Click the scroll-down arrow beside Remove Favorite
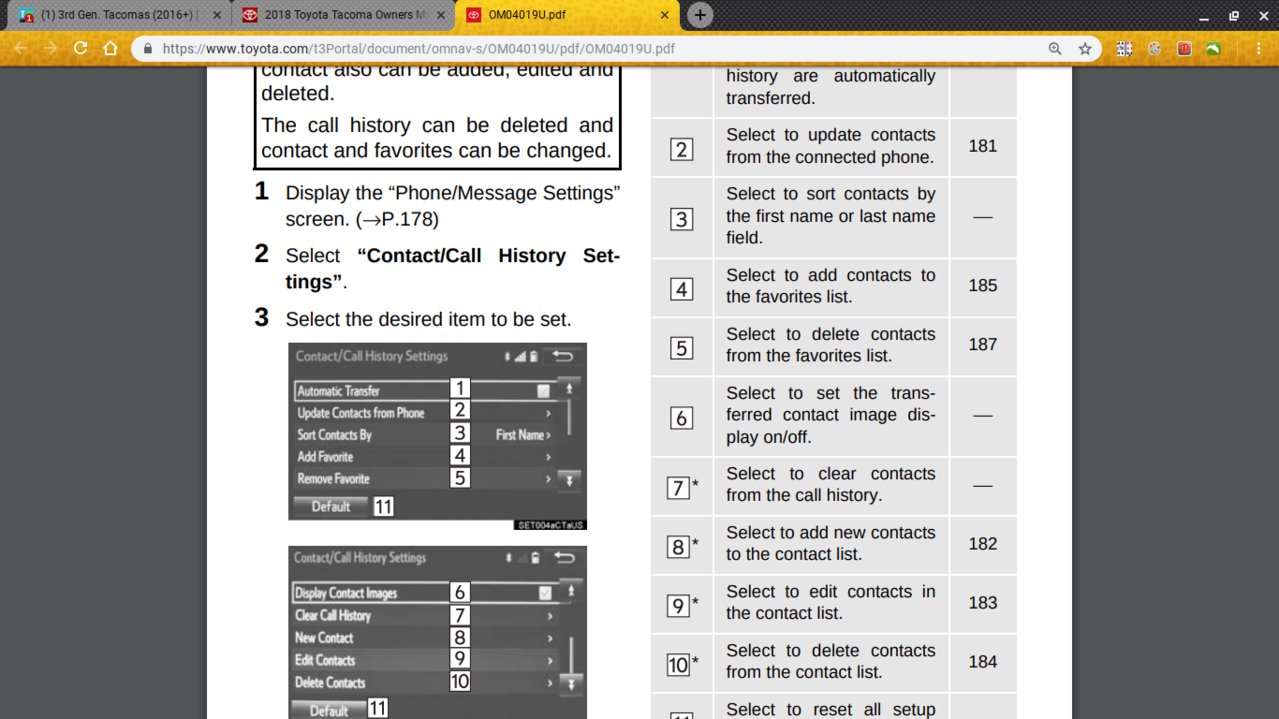The height and width of the screenshot is (719, 1279). tap(569, 480)
